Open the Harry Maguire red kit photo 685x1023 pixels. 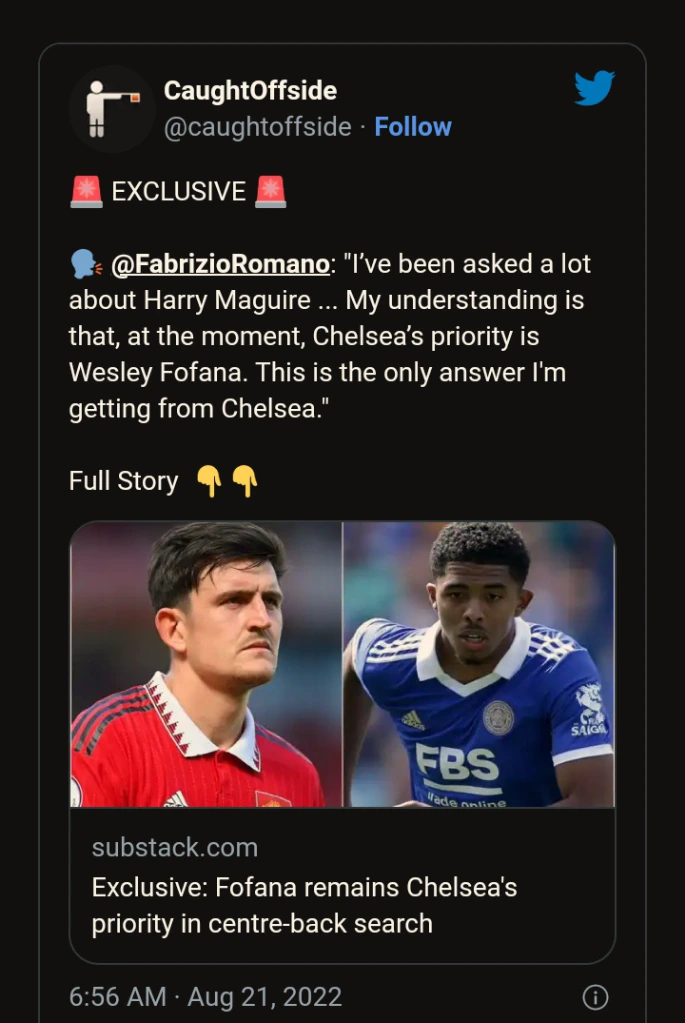coord(207,664)
